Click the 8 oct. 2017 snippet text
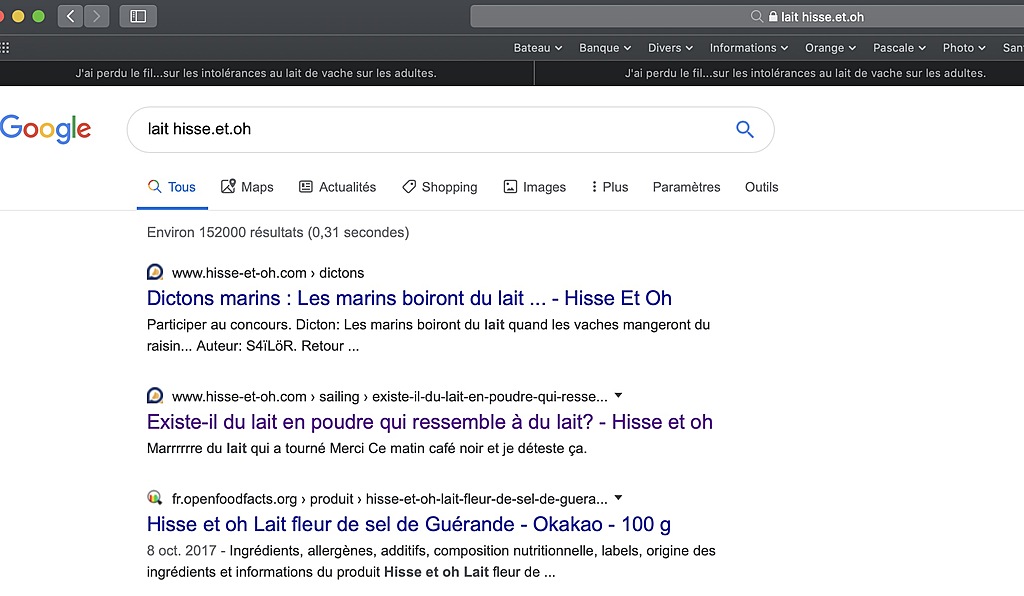This screenshot has height=596, width=1024. coord(431,561)
